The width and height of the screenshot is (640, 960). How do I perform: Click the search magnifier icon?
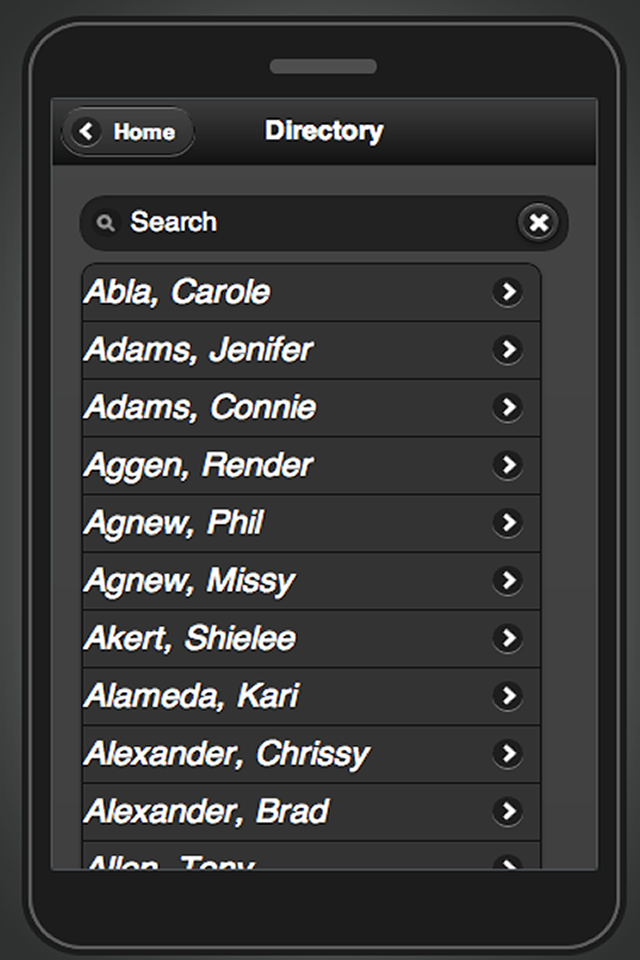106,222
